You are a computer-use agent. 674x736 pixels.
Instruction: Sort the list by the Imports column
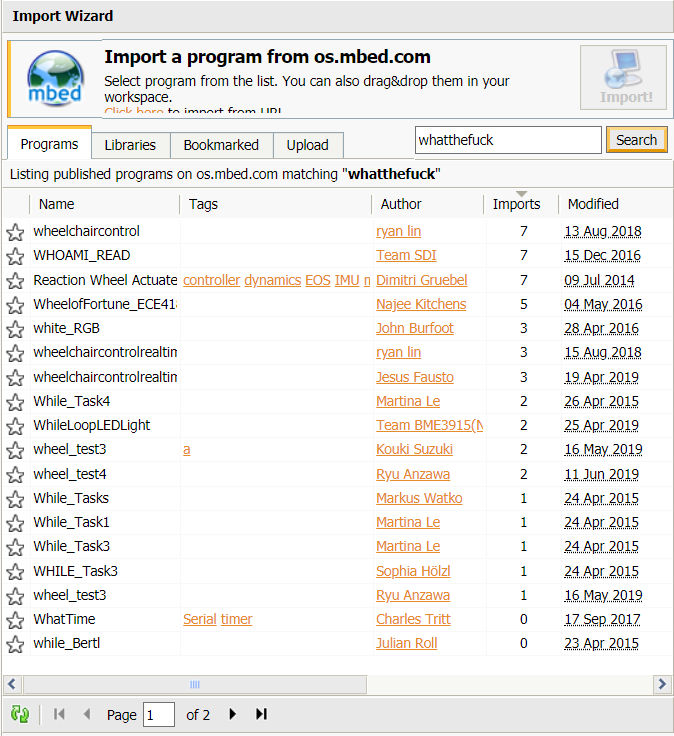tap(516, 204)
